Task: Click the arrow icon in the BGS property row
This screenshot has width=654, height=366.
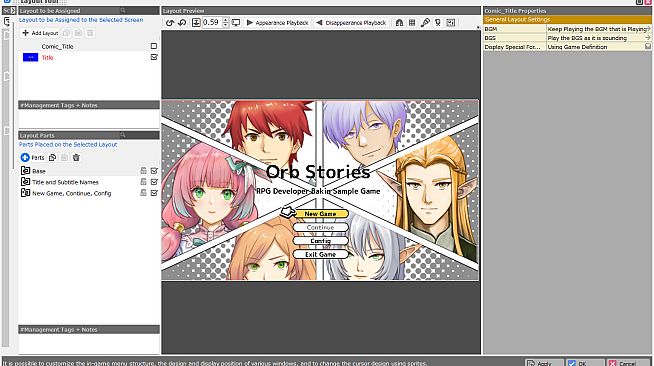Action: click(x=647, y=38)
